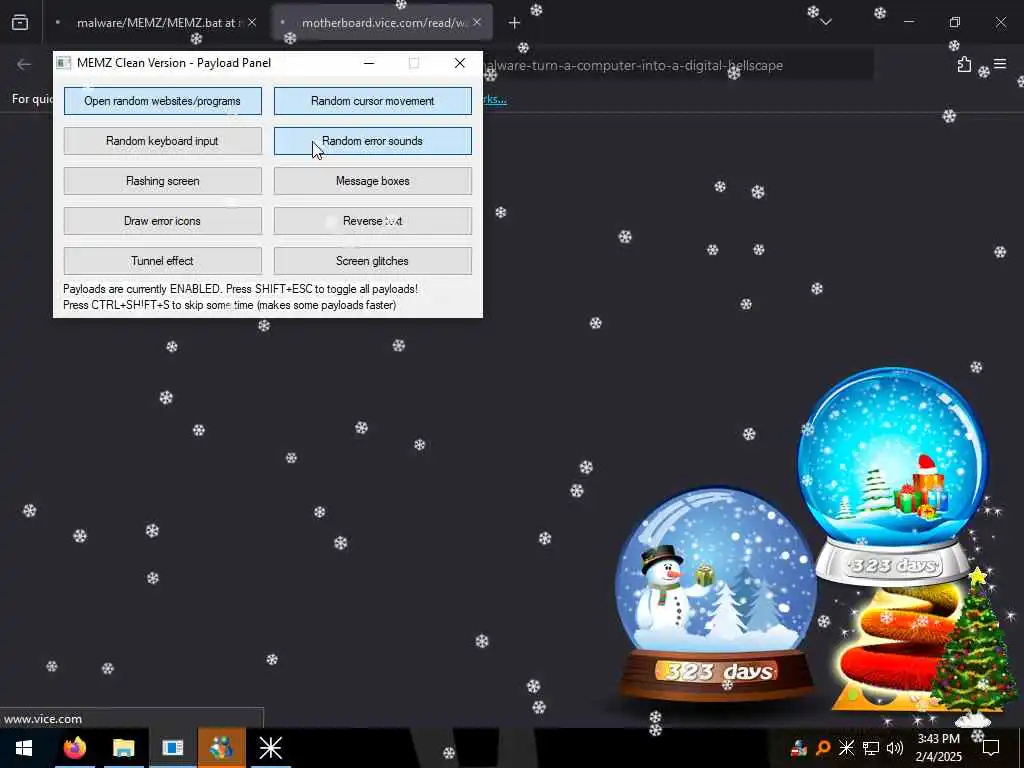Viewport: 1024px width, 768px height.
Task: Click the snowman snow globe widget
Action: pyautogui.click(x=716, y=594)
